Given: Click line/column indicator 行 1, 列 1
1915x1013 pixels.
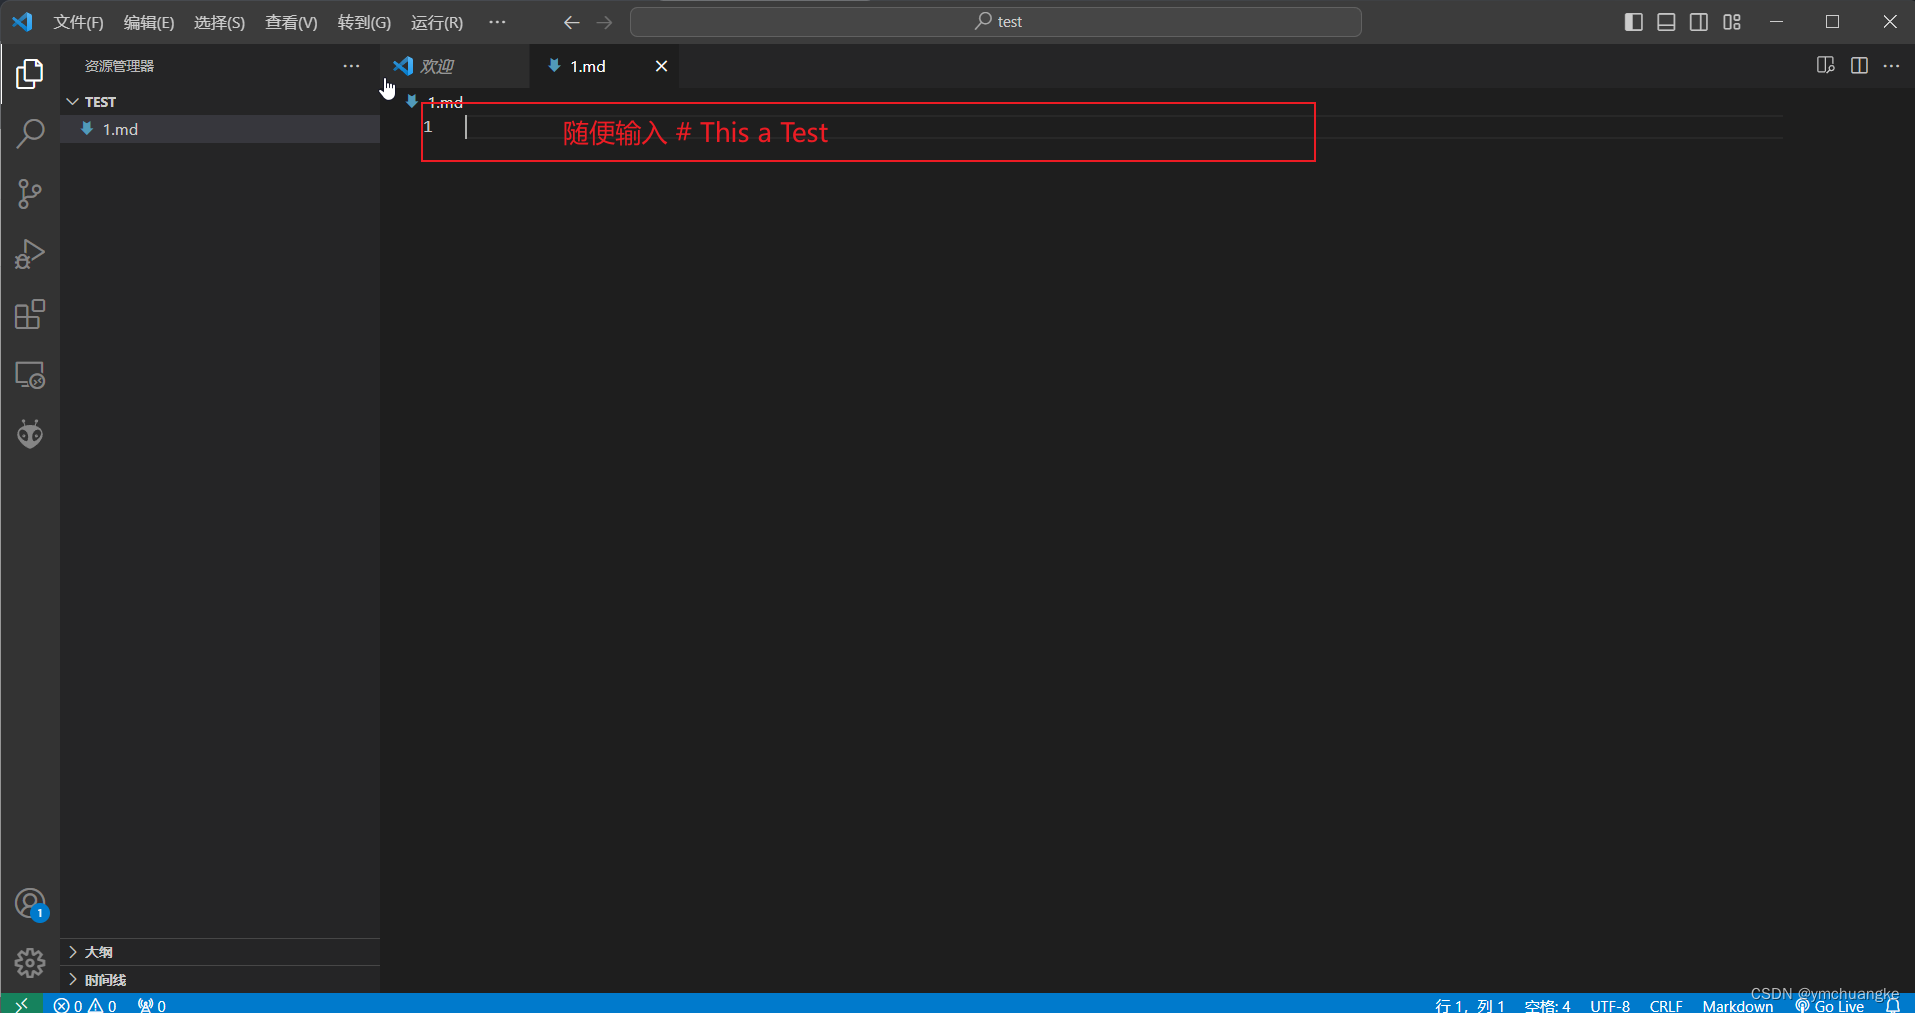Looking at the screenshot, I should [x=1470, y=1006].
